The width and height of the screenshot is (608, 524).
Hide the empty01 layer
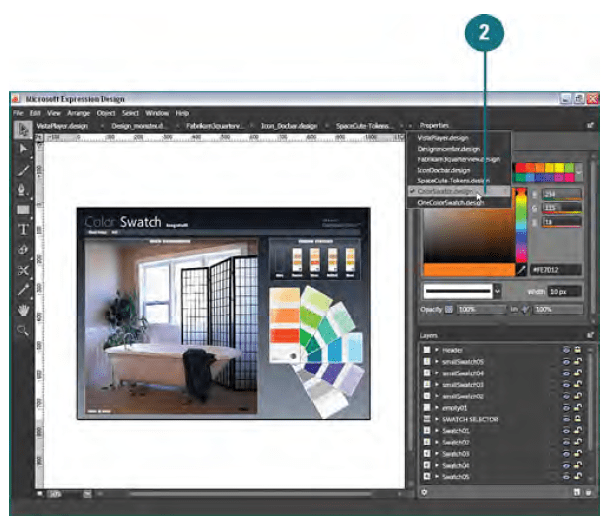pyautogui.click(x=567, y=408)
